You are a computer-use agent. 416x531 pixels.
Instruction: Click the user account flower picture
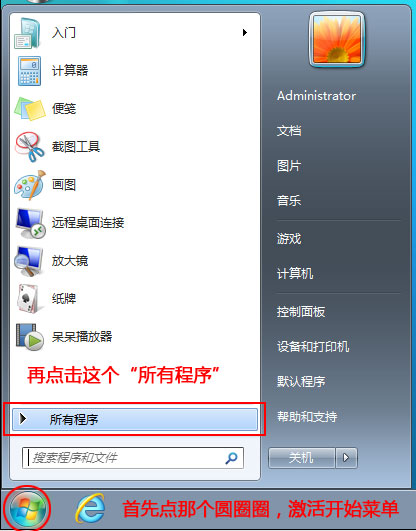pos(337,40)
